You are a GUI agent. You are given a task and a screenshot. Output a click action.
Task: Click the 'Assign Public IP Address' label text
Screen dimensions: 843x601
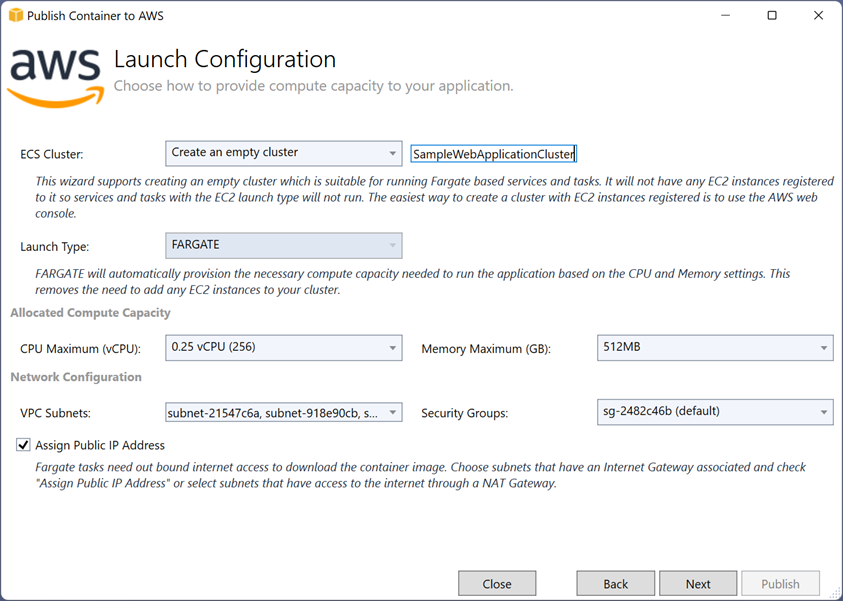pos(100,445)
